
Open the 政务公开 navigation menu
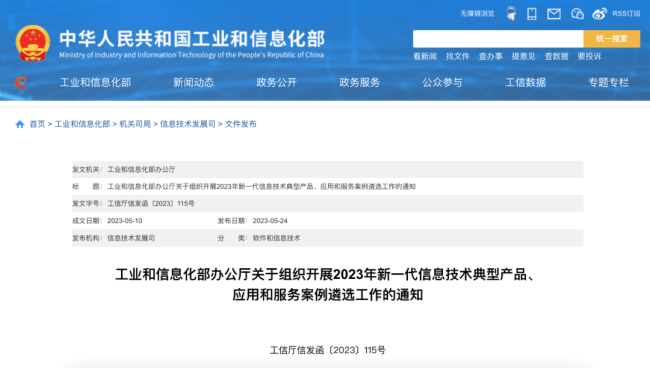click(x=276, y=82)
